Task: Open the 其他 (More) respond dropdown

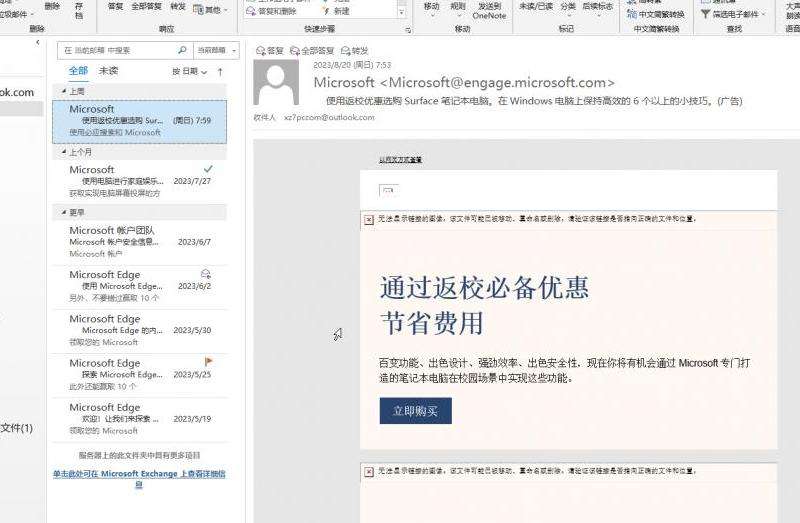Action: click(x=211, y=10)
